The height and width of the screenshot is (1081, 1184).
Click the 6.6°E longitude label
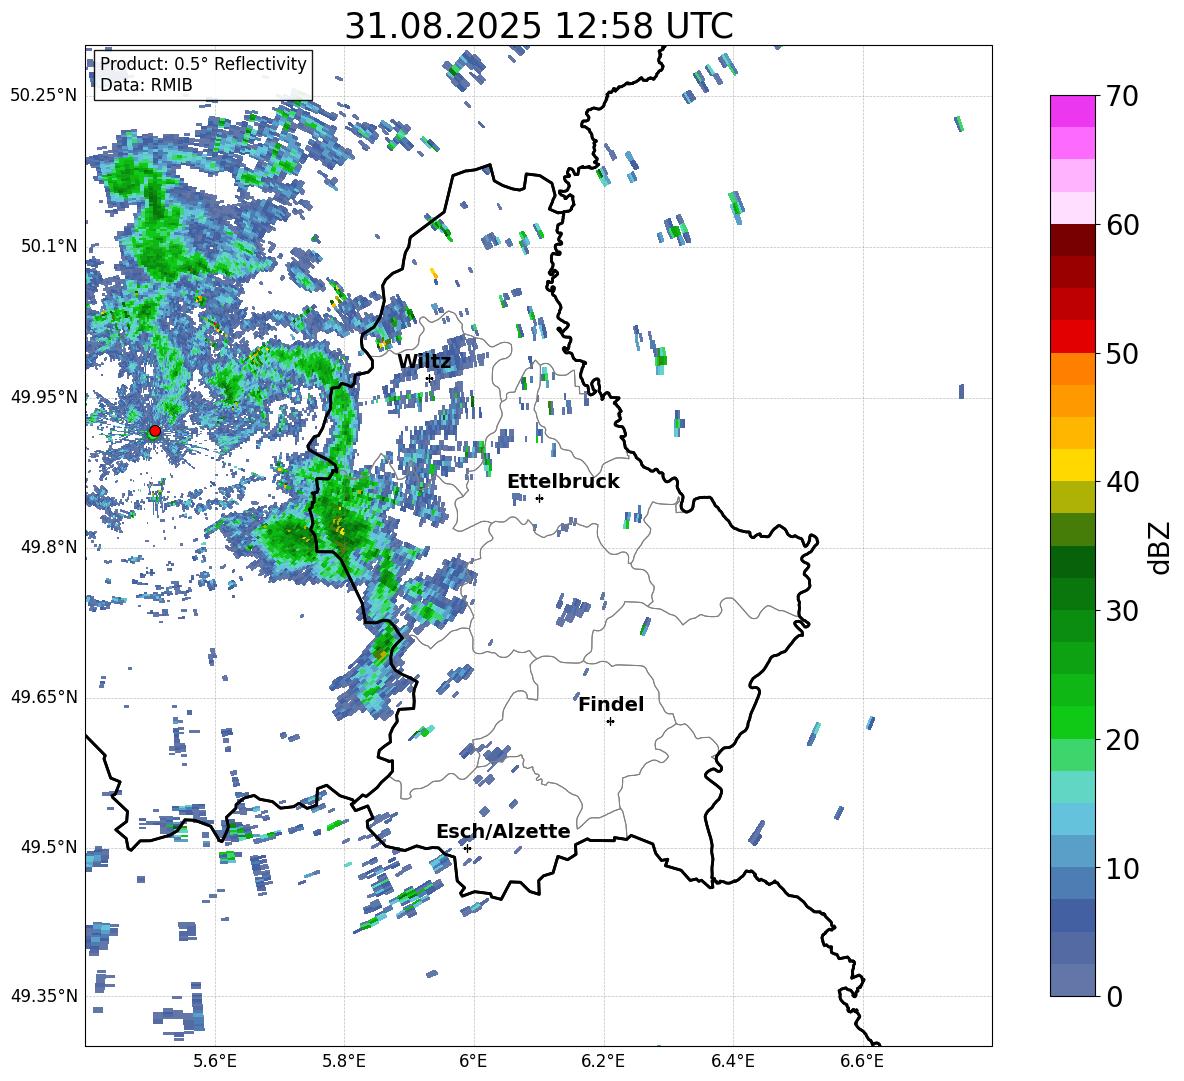tap(862, 1061)
